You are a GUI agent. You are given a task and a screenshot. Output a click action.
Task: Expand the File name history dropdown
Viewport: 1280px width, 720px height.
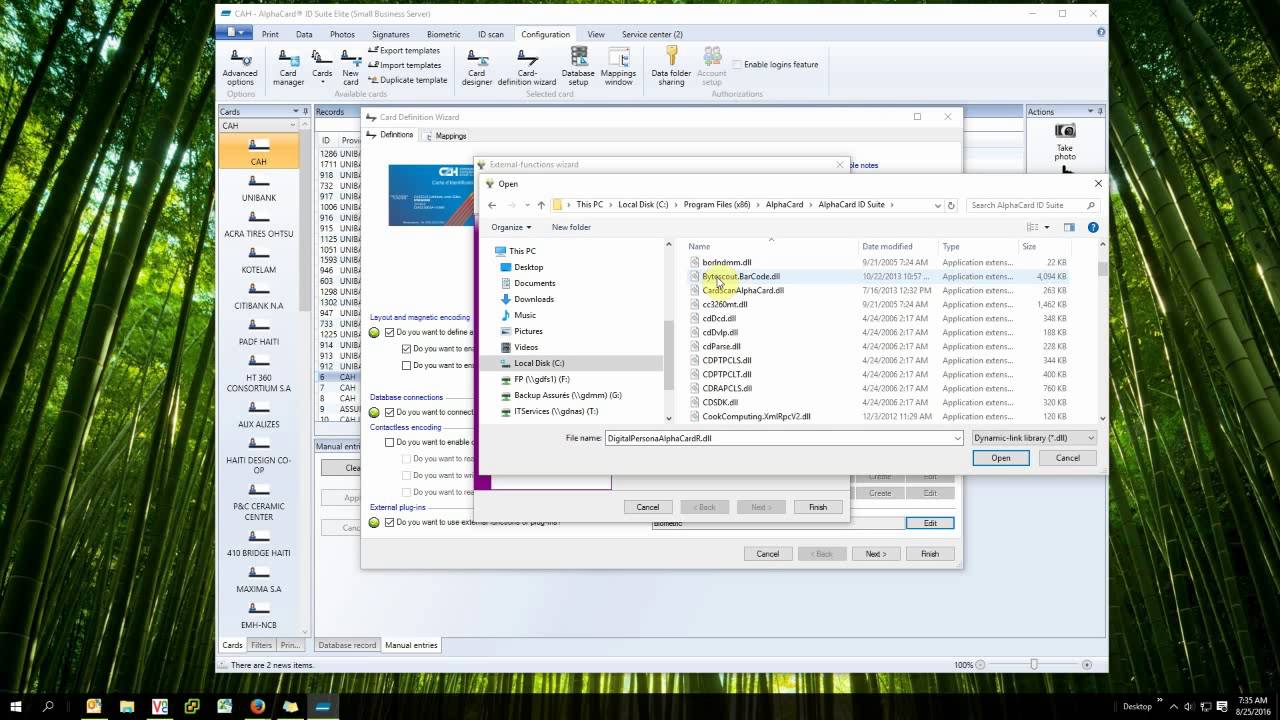point(957,438)
